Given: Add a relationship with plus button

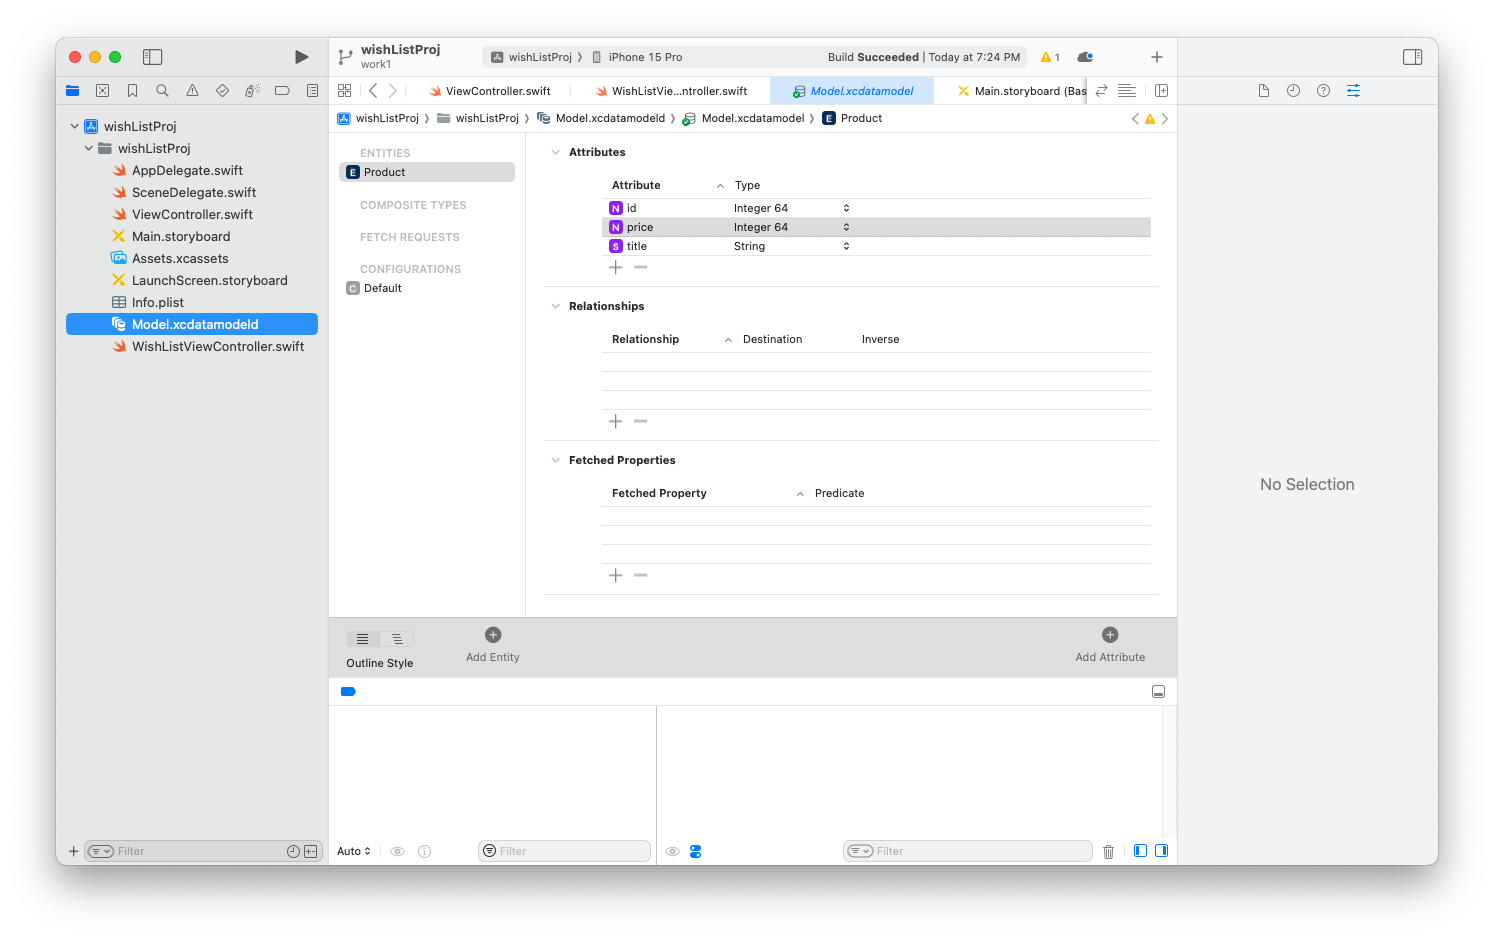Looking at the screenshot, I should tap(616, 421).
